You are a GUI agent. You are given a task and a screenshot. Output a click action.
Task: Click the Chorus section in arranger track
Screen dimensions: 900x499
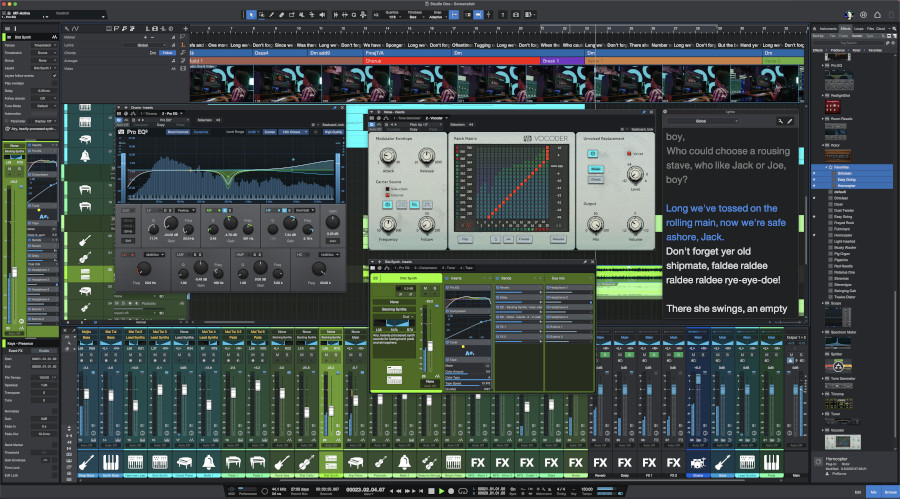tap(451, 61)
